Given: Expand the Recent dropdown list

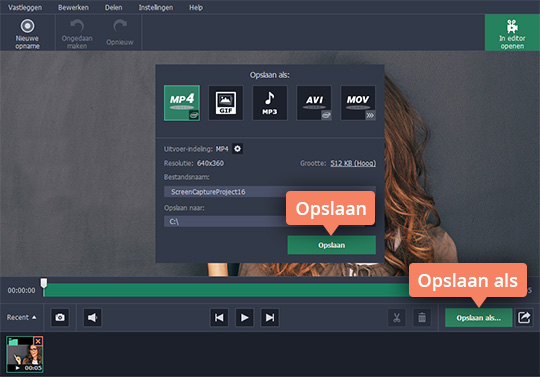Looking at the screenshot, I should coord(21,317).
